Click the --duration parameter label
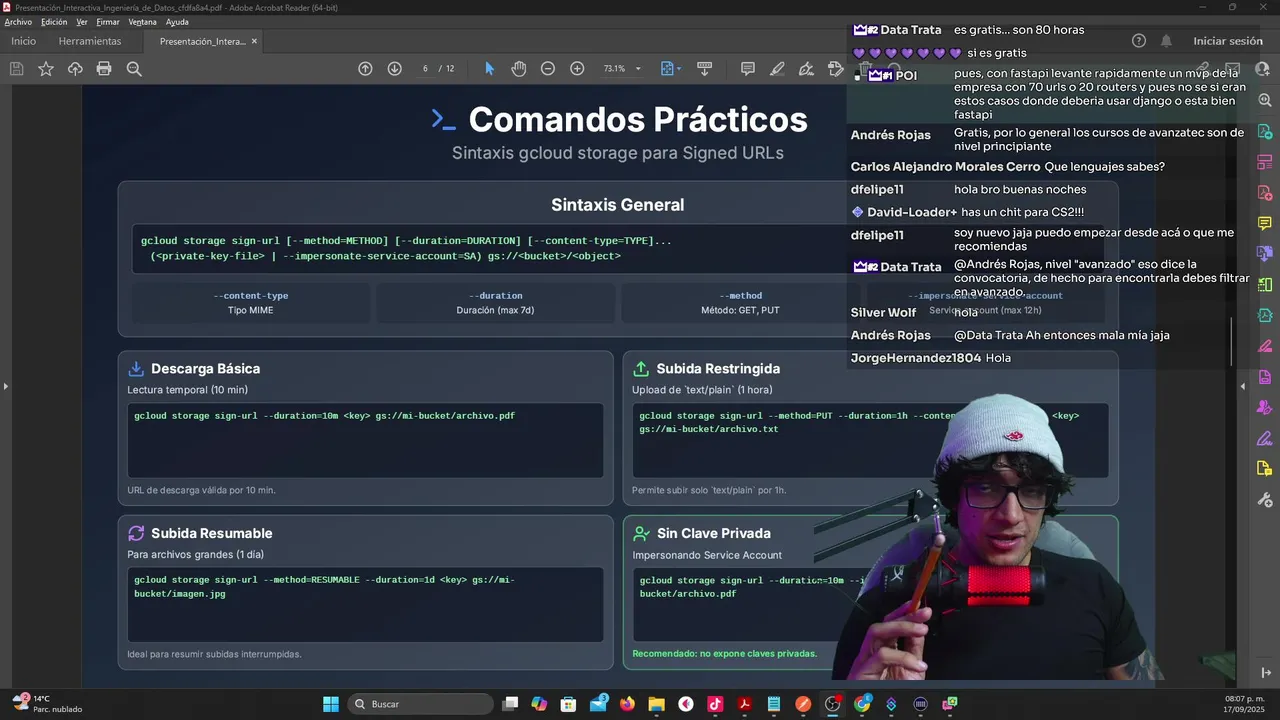Viewport: 1280px width, 720px height. click(495, 296)
